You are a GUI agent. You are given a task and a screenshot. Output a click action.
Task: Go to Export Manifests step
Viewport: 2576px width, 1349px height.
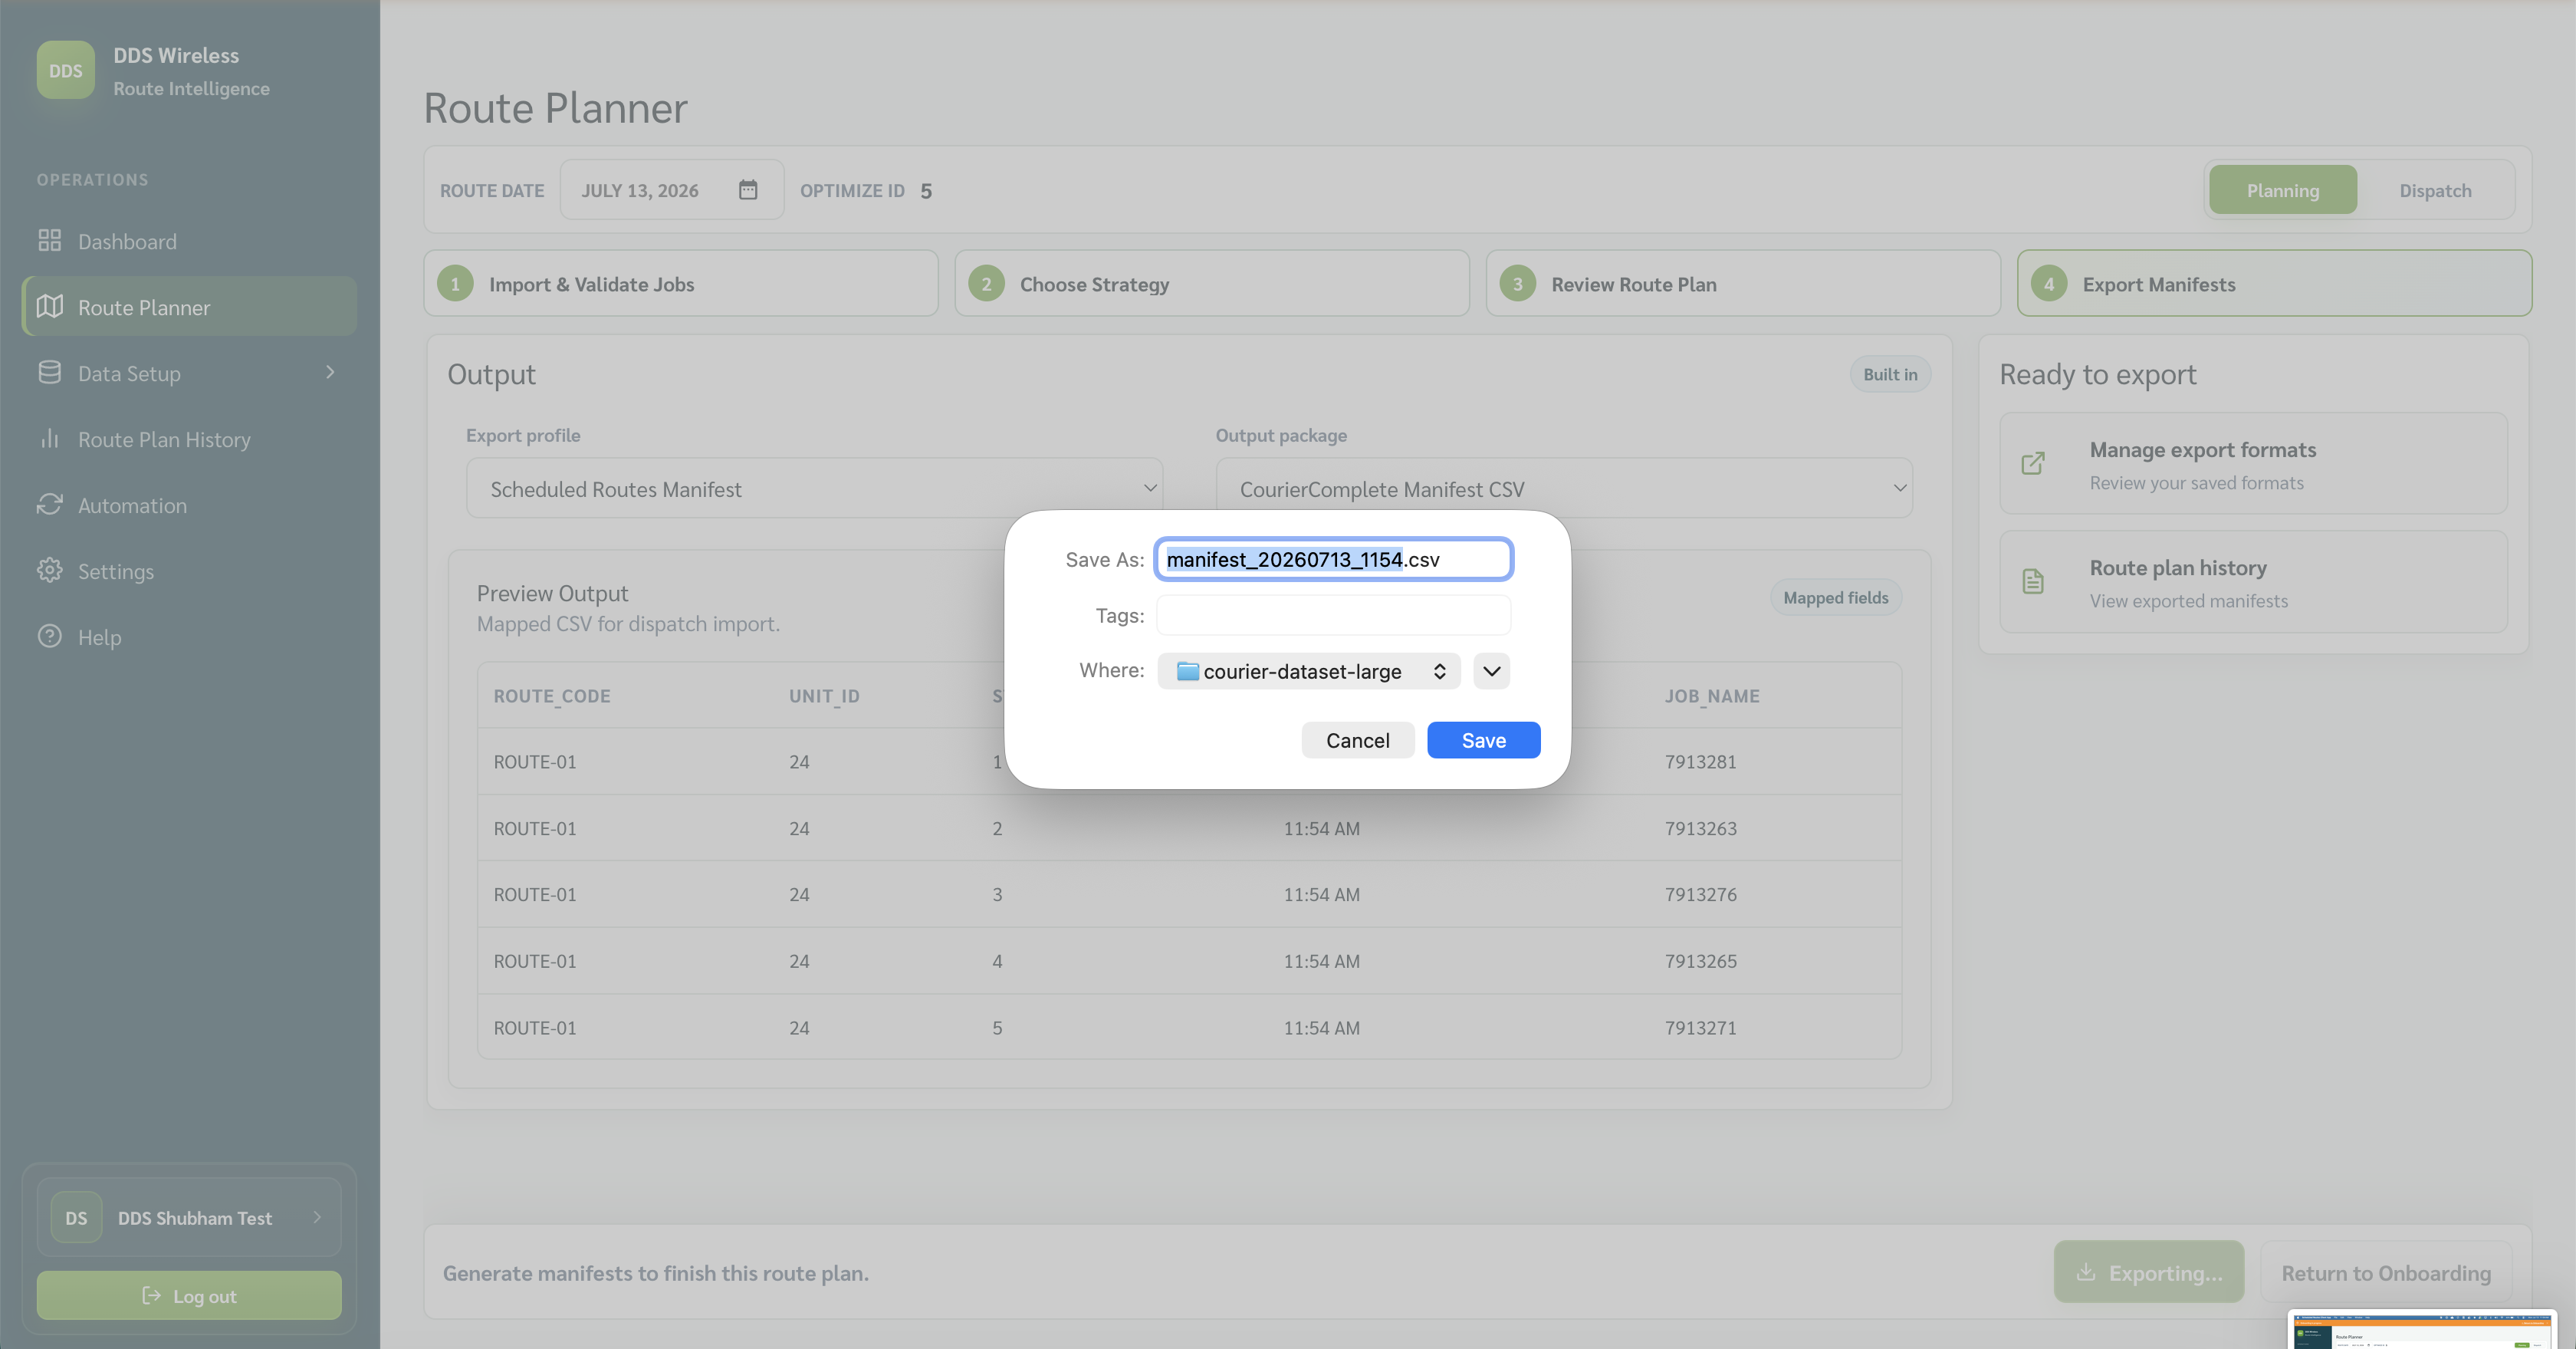coord(2273,284)
